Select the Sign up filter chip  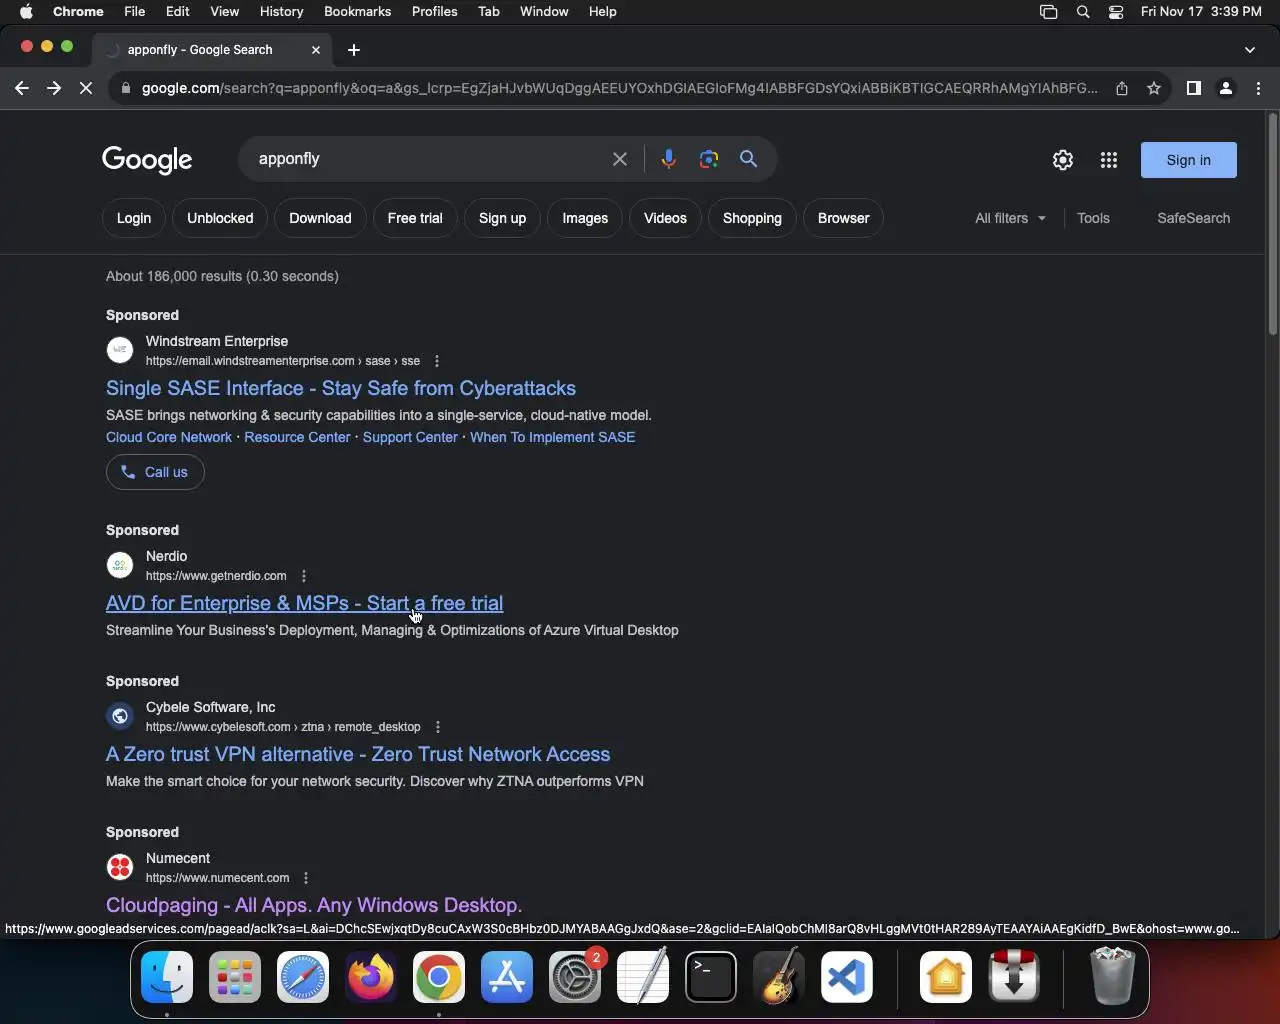point(502,218)
